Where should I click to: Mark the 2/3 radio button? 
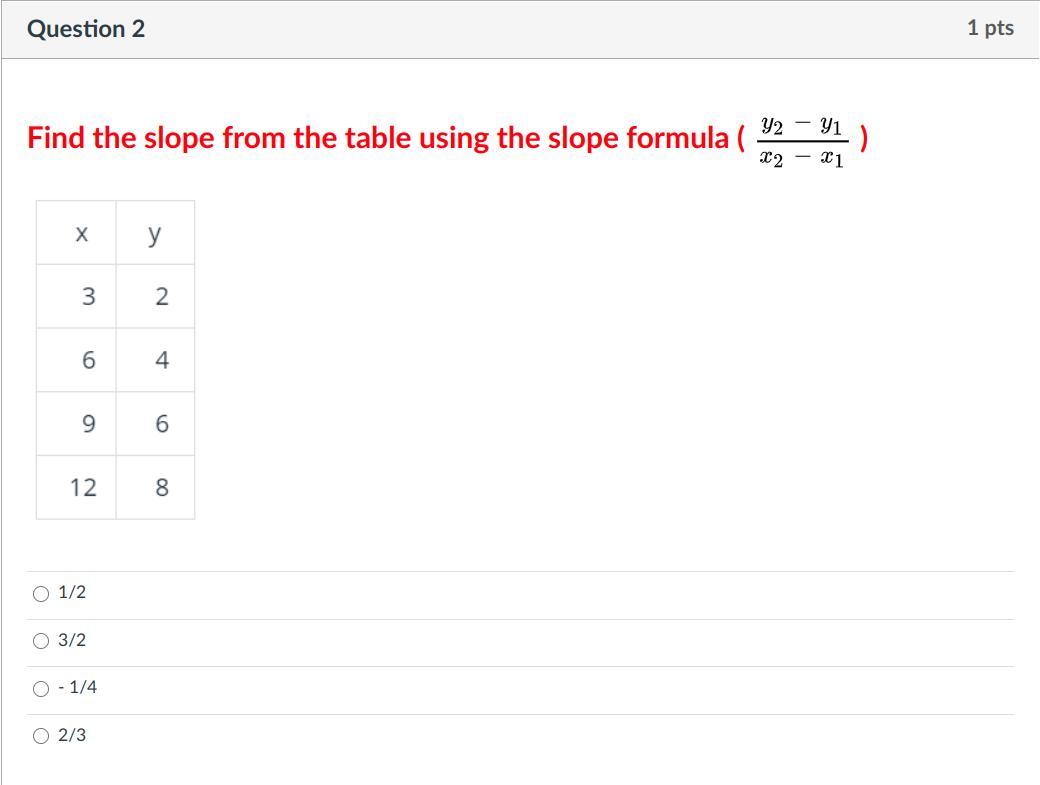point(41,737)
